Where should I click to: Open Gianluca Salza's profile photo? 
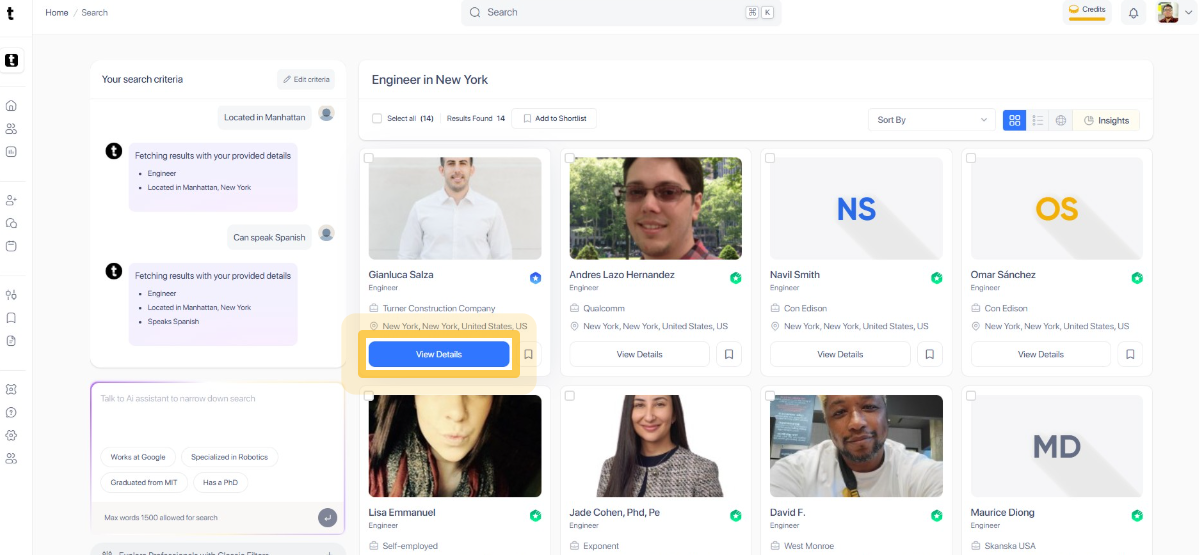click(x=455, y=208)
